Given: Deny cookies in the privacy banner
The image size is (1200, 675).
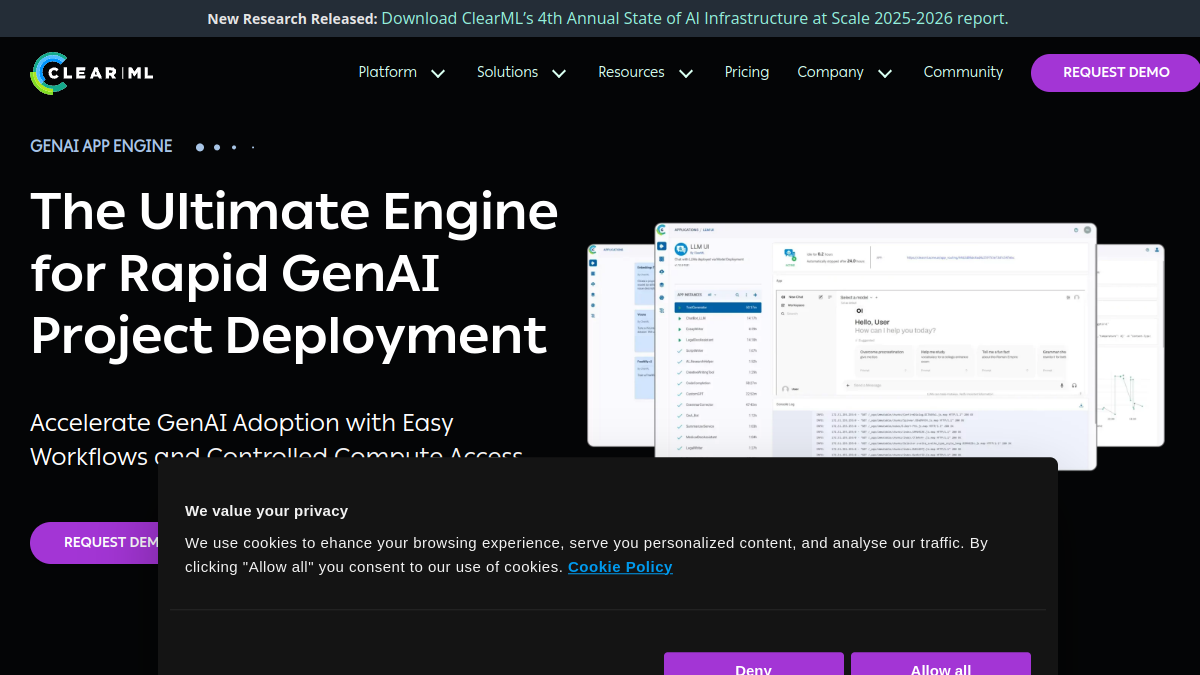Looking at the screenshot, I should tap(753, 664).
